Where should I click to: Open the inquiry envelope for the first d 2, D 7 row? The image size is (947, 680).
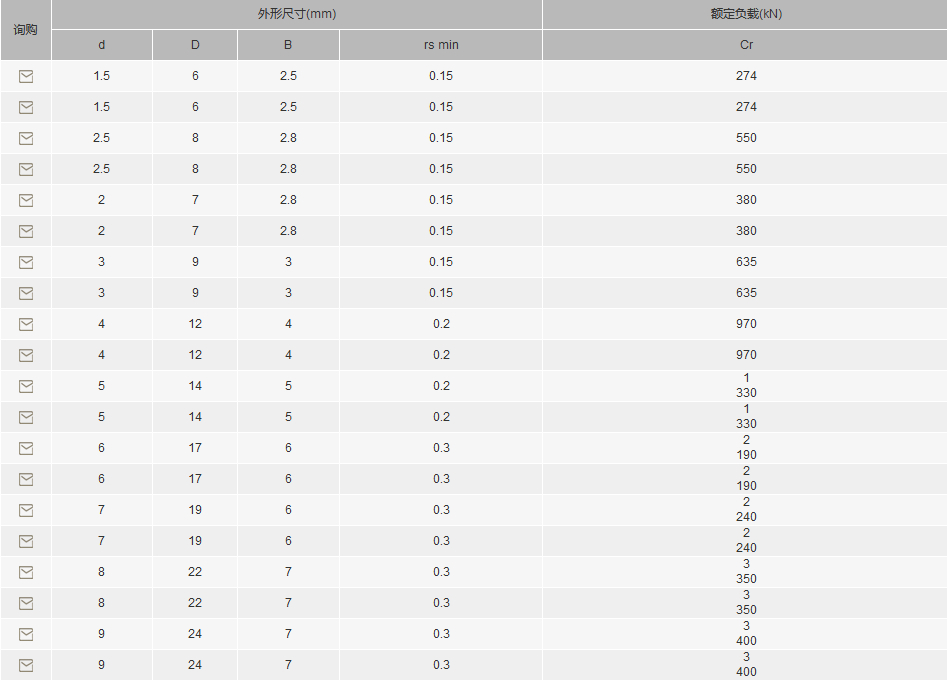coord(26,200)
